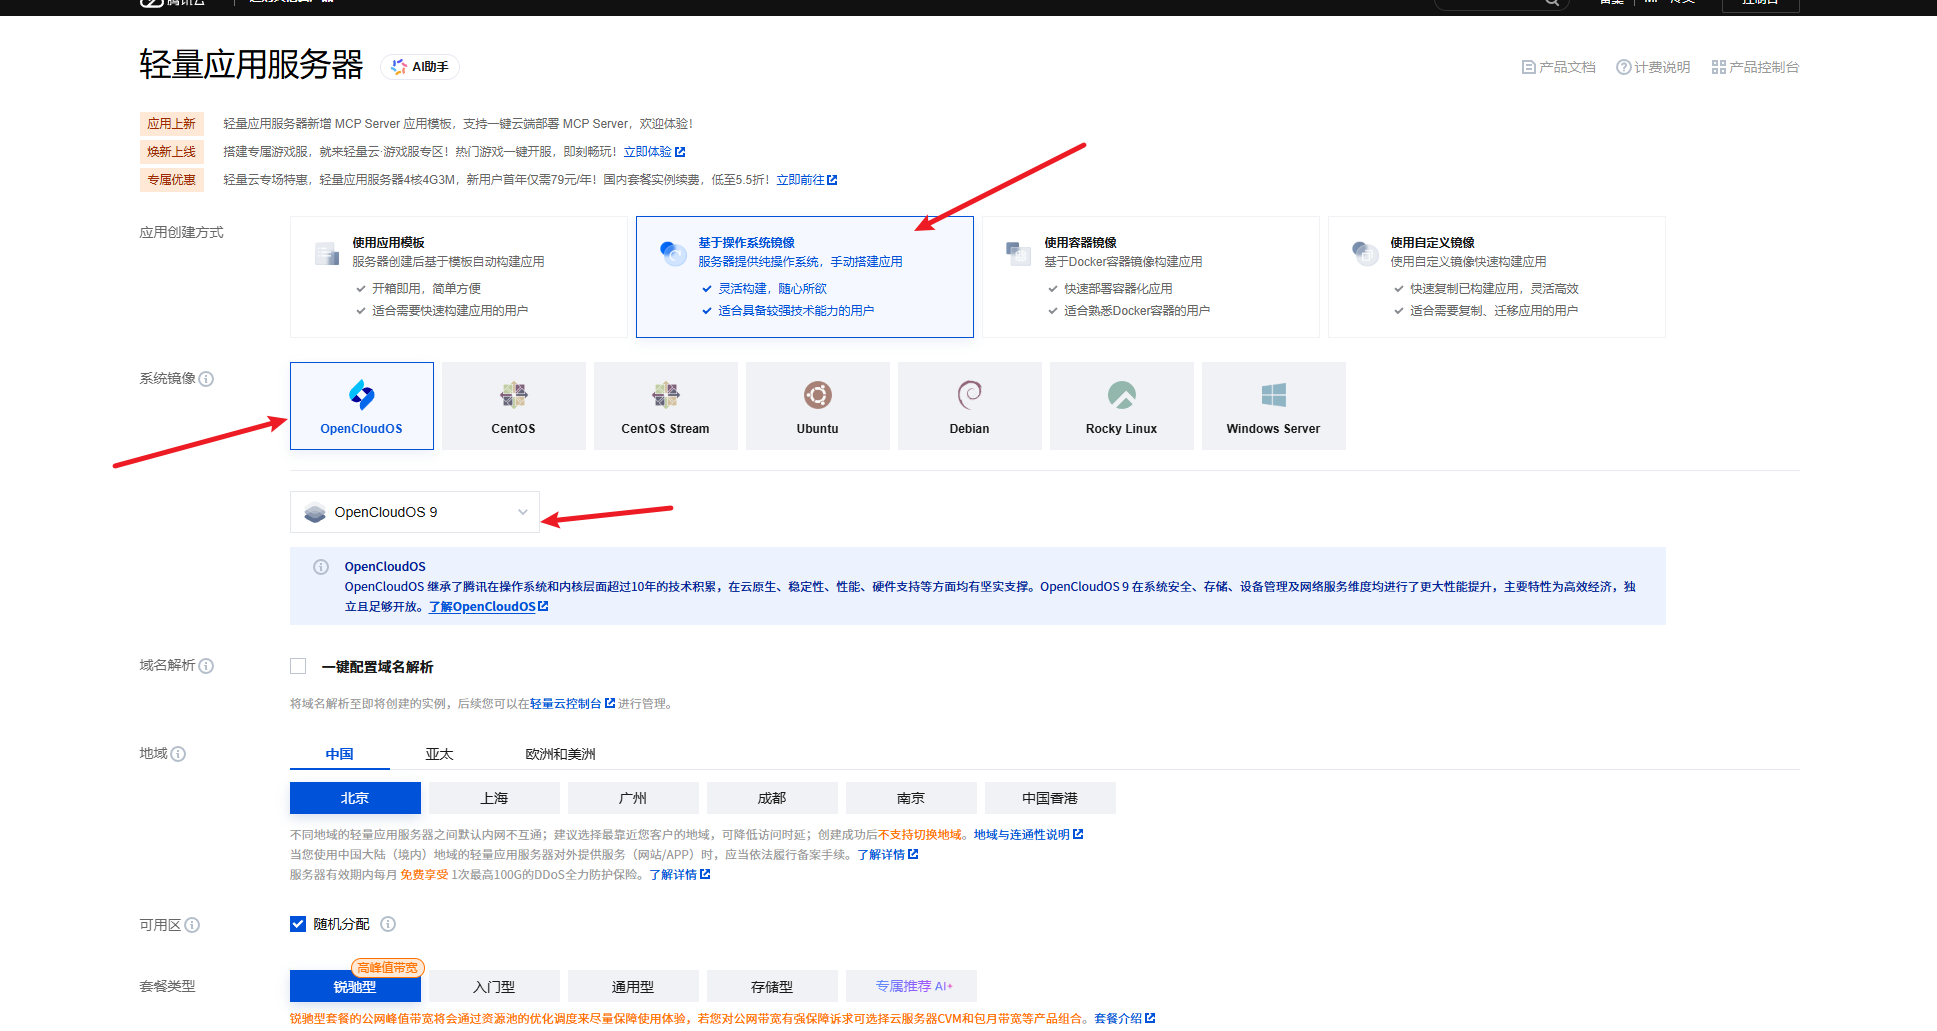The height and width of the screenshot is (1031, 1937).
Task: Switch to the 存储型 plan tab
Action: click(x=772, y=986)
